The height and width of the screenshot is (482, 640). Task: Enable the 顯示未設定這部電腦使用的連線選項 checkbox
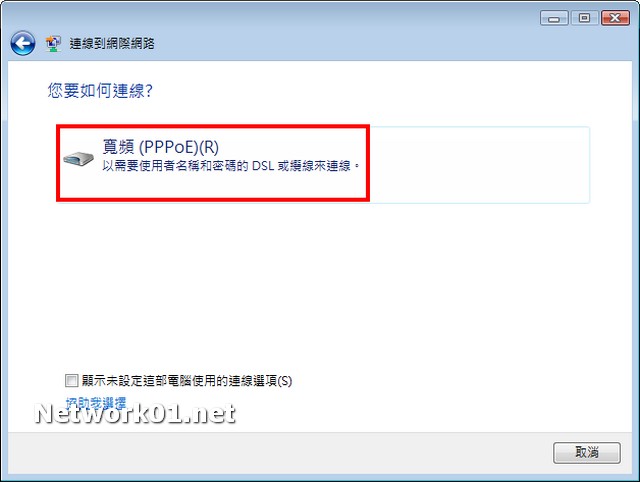71,380
